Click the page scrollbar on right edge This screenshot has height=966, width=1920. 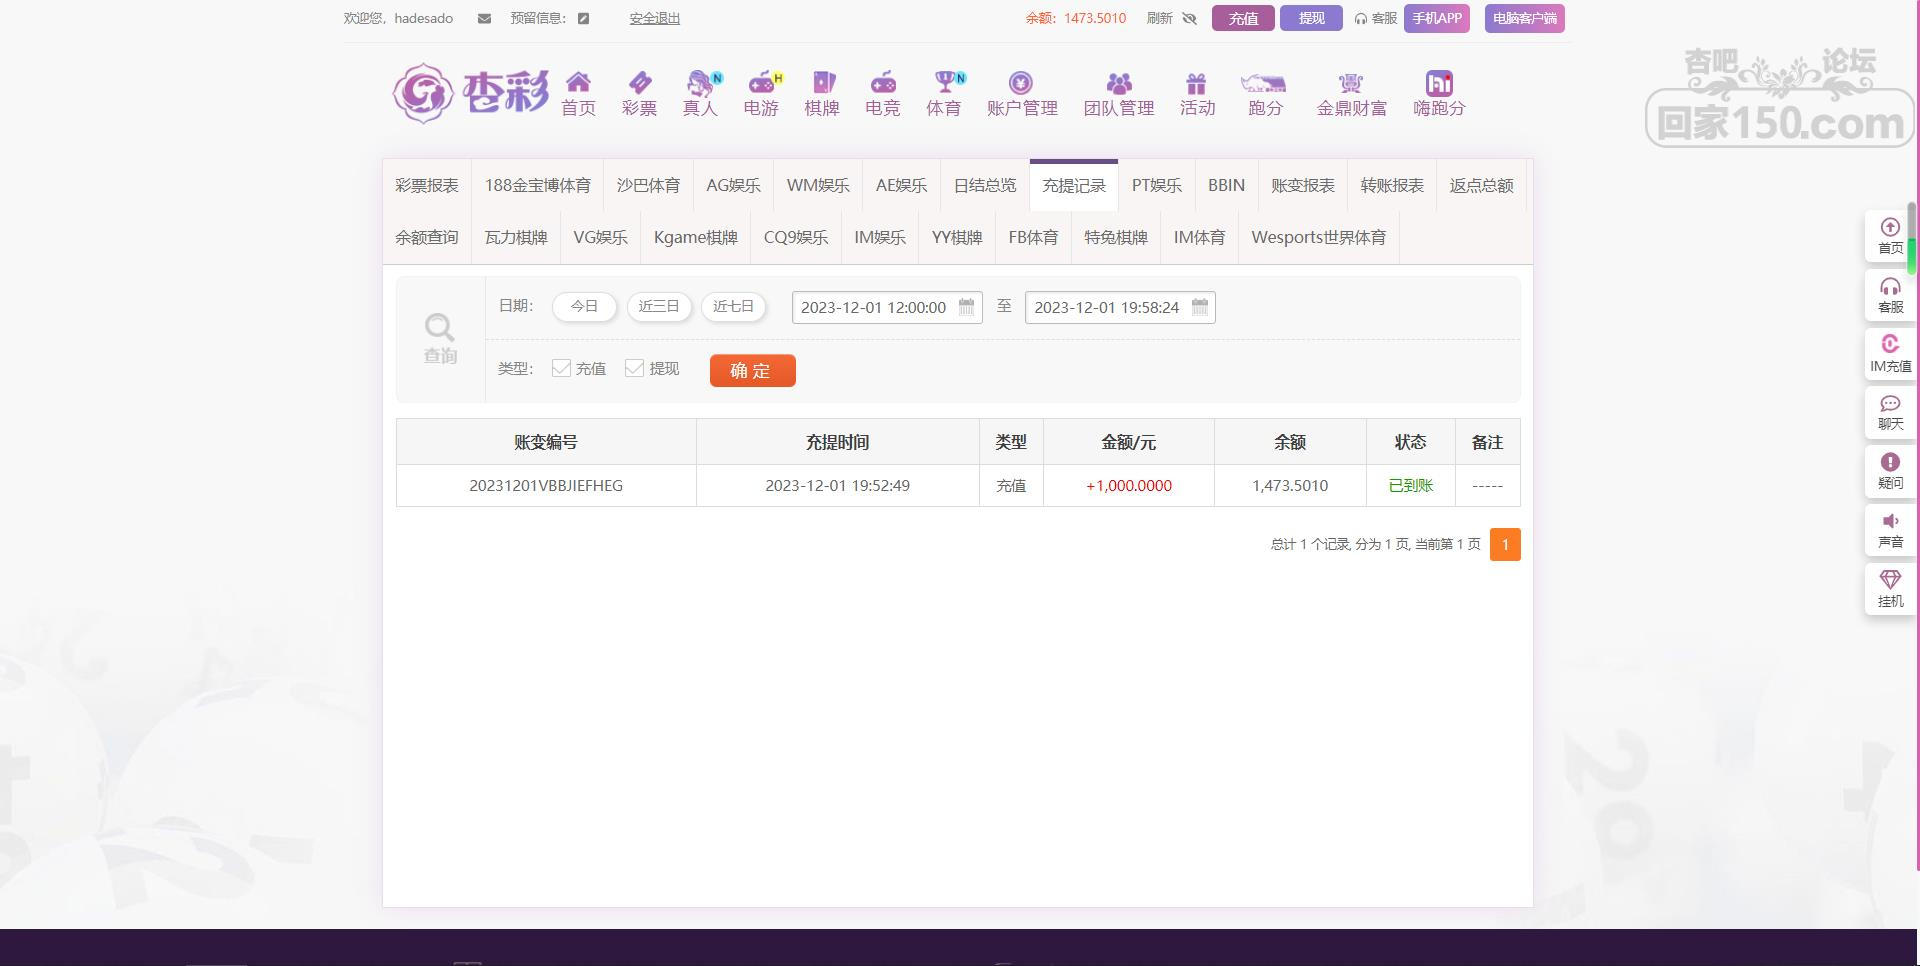click(x=1911, y=240)
